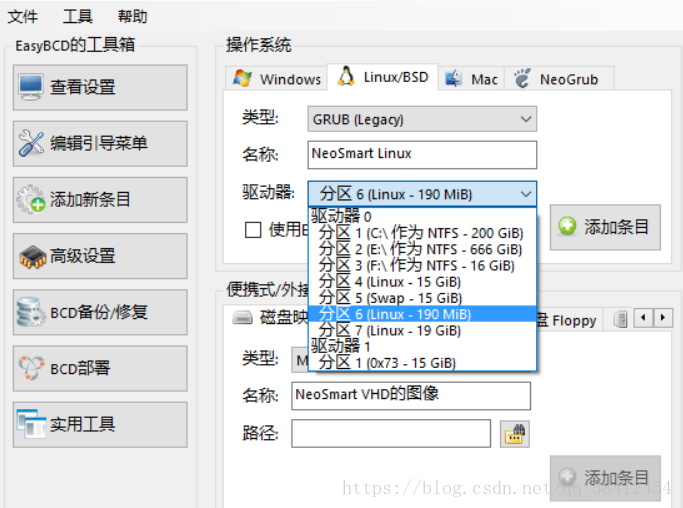Screen dimensions: 683x508
Task: Switch to the Mac tab
Action: click(471, 79)
